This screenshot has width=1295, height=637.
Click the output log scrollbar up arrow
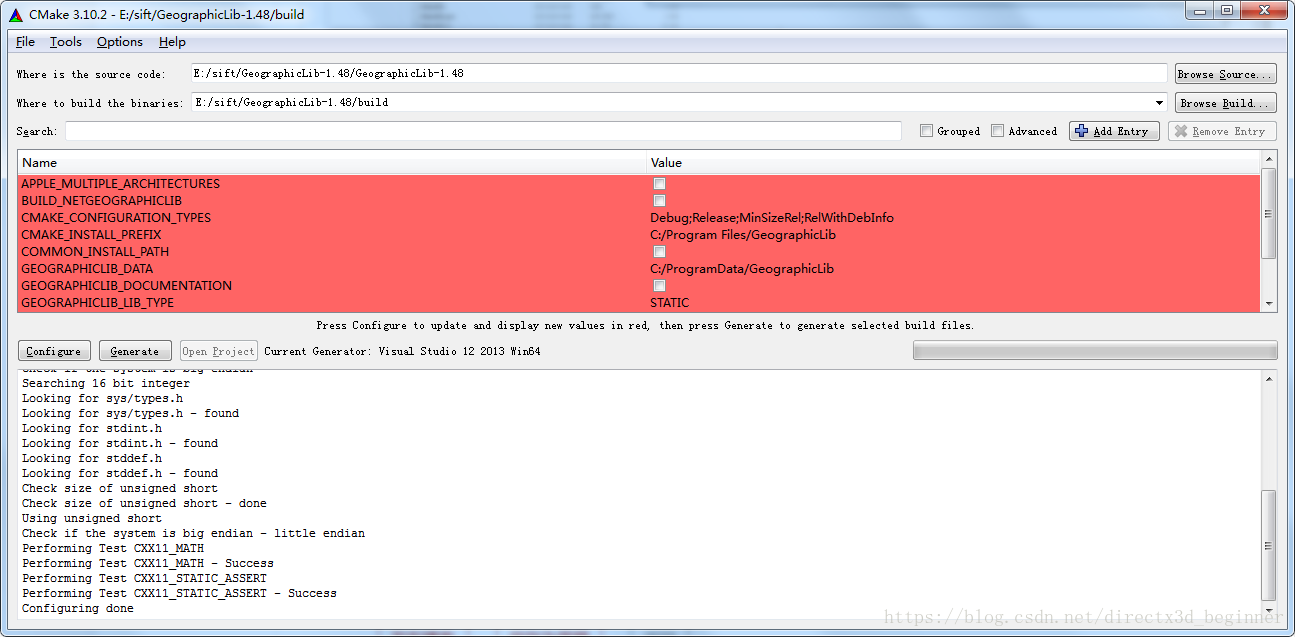[x=1269, y=378]
